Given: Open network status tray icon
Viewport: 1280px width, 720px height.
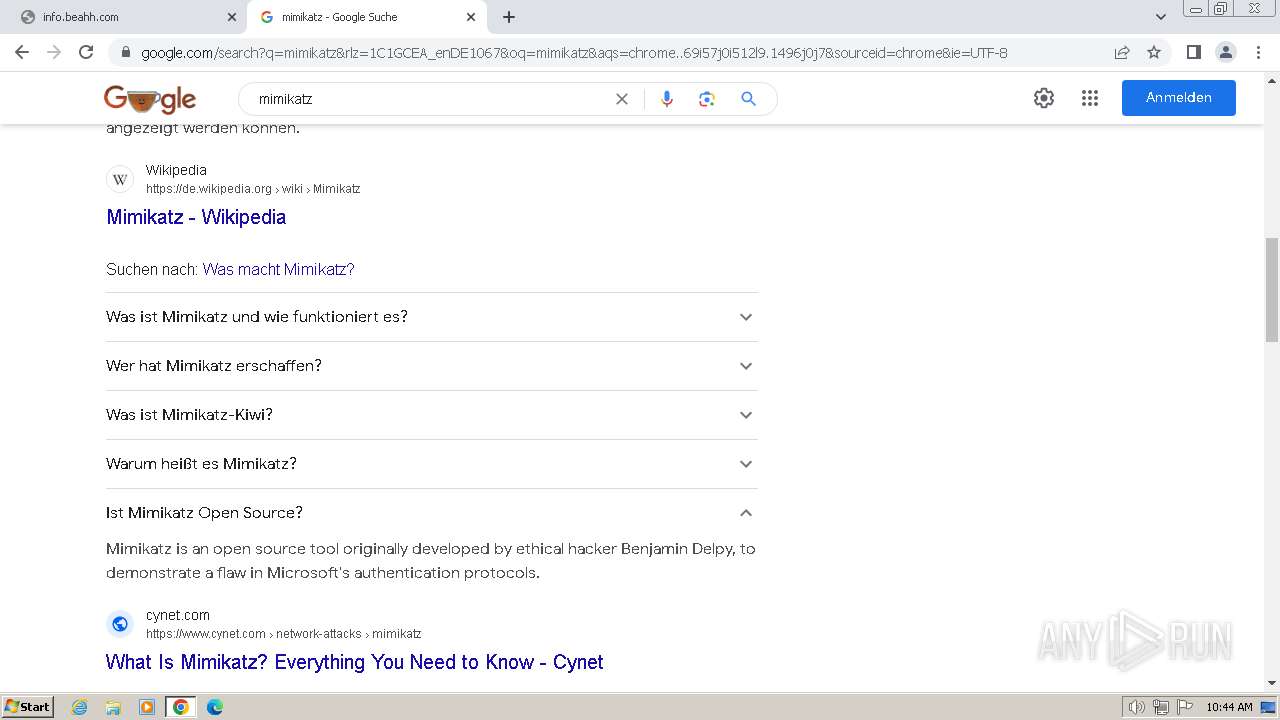Looking at the screenshot, I should 1161,707.
